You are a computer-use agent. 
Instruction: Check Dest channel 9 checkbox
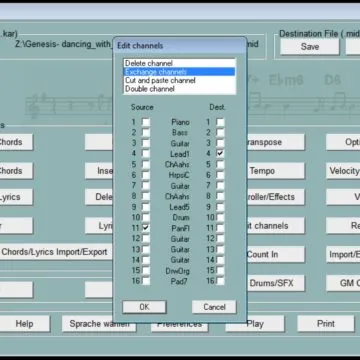(220, 207)
